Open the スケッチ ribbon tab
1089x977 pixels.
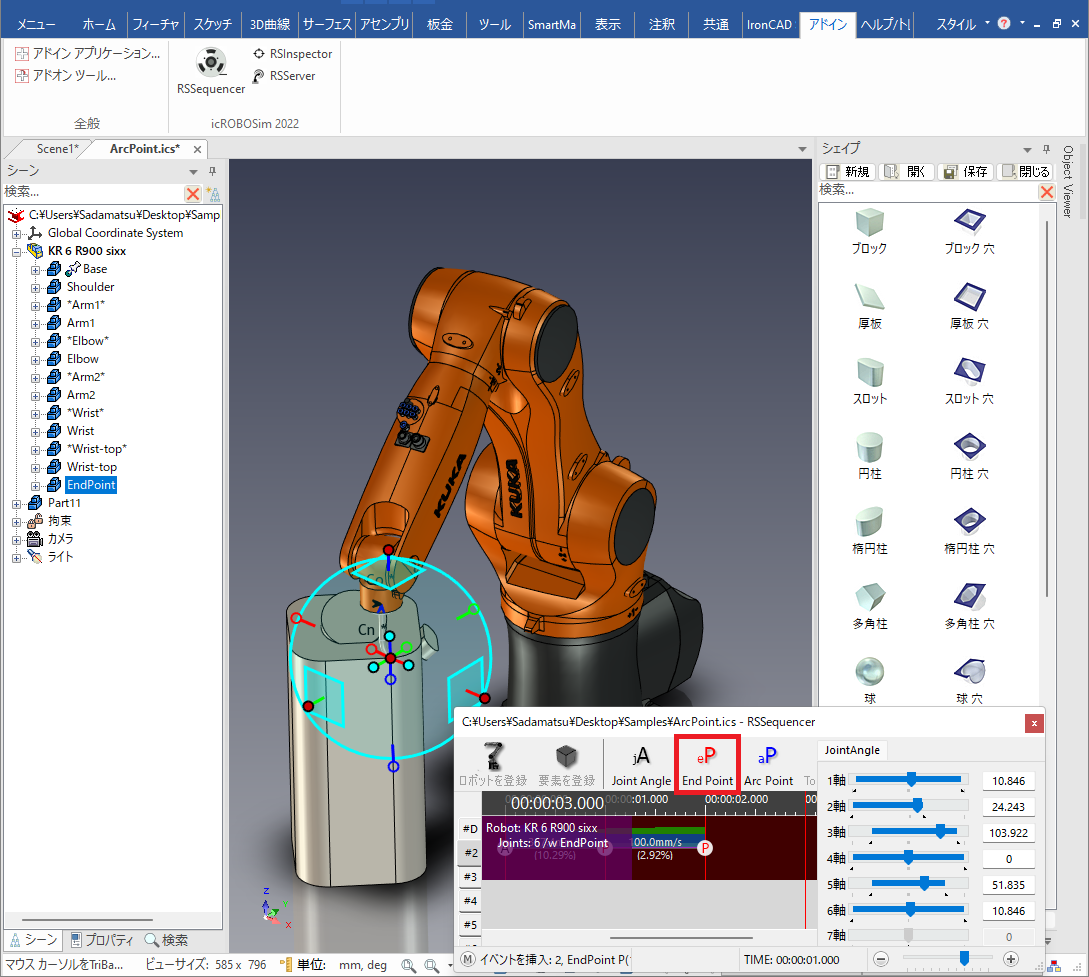pyautogui.click(x=213, y=24)
